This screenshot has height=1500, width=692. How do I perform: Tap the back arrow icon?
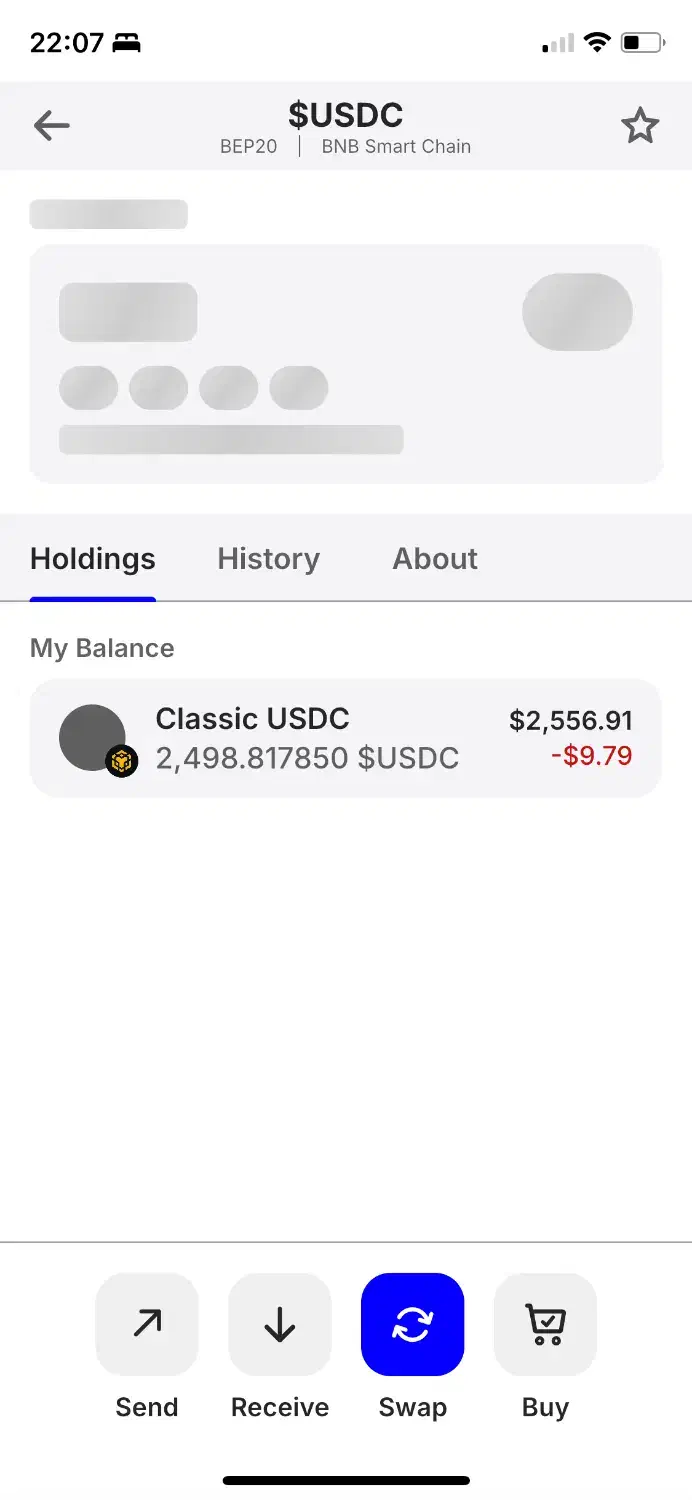click(x=51, y=126)
